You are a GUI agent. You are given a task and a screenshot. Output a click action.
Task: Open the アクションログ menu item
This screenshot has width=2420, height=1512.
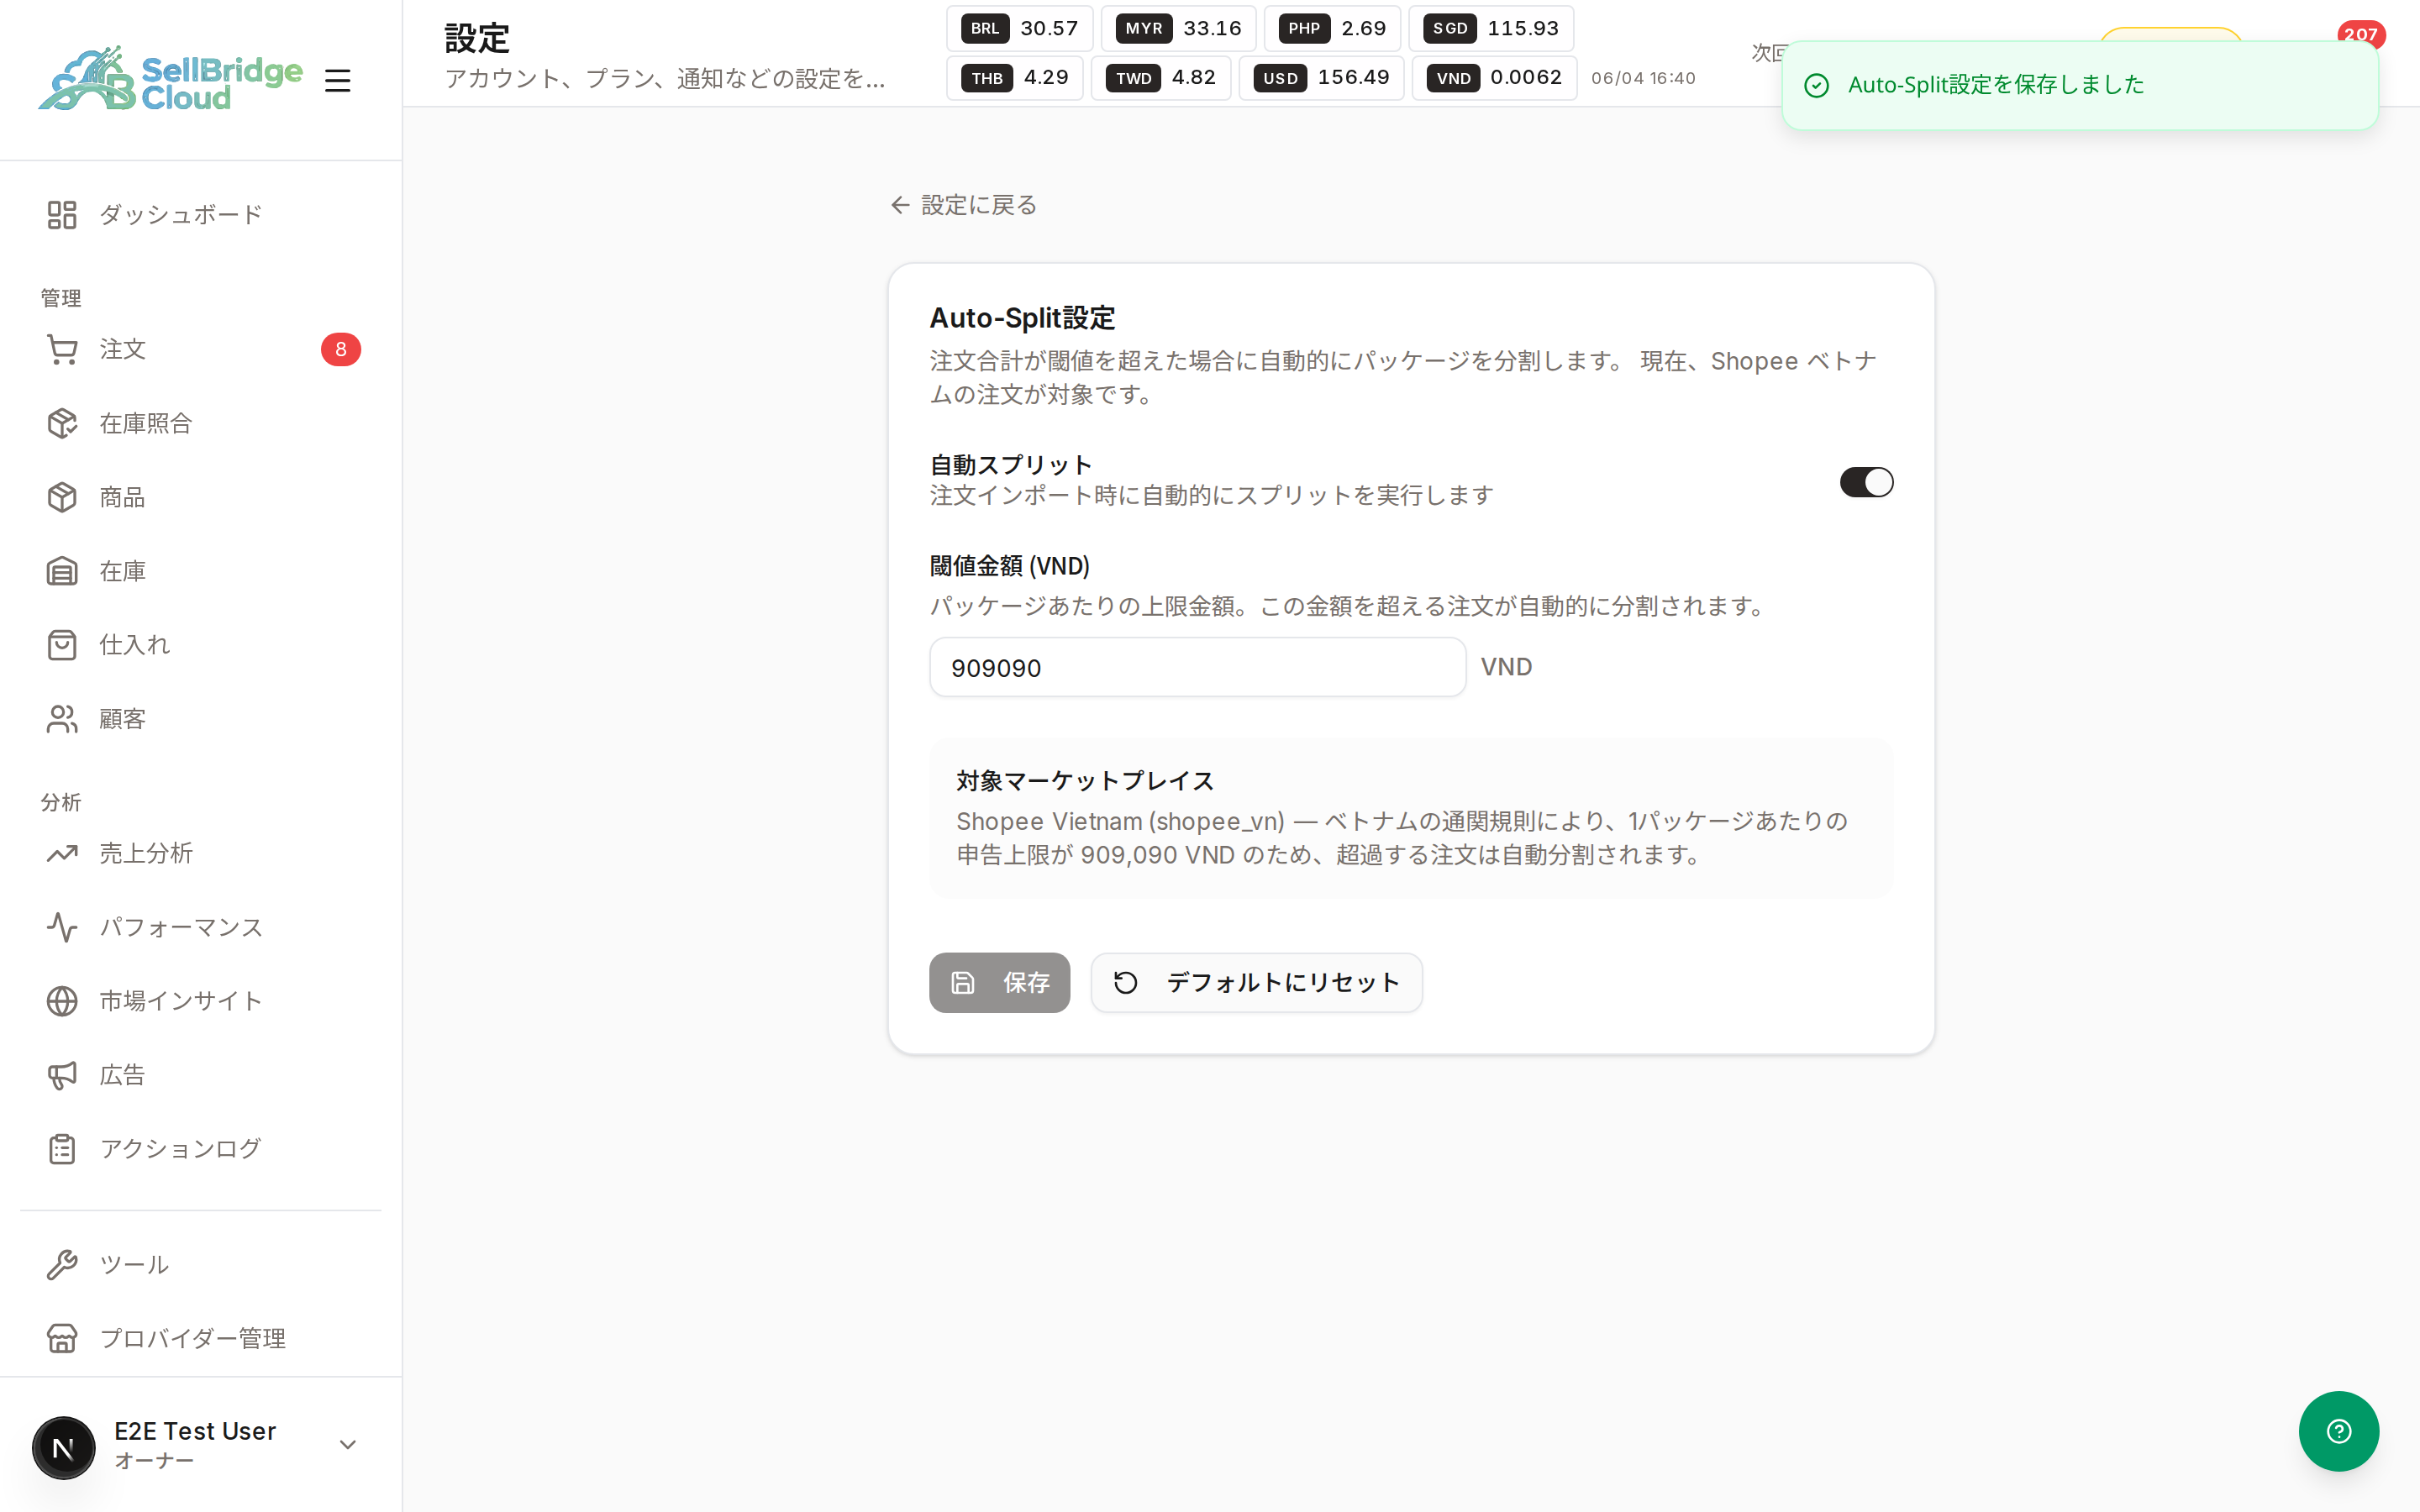click(x=200, y=1149)
